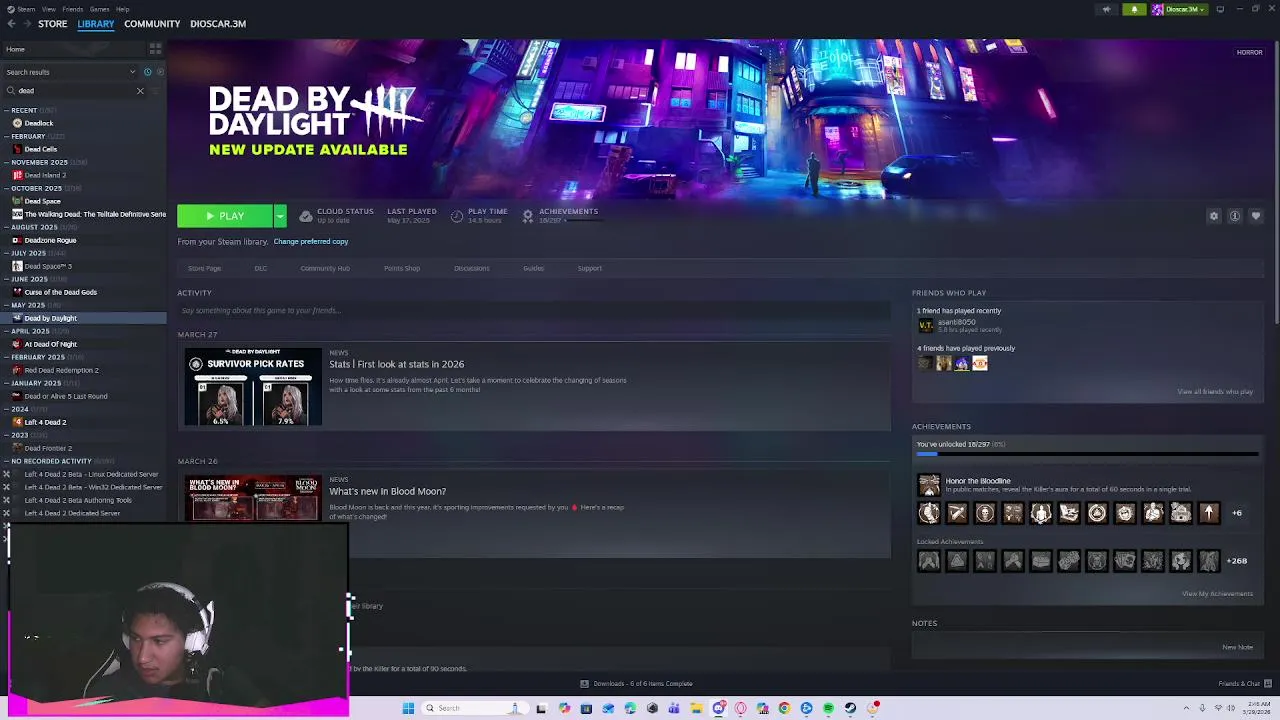This screenshot has width=1280, height=720.
Task: Open the Friends menu
Action: 73,9
